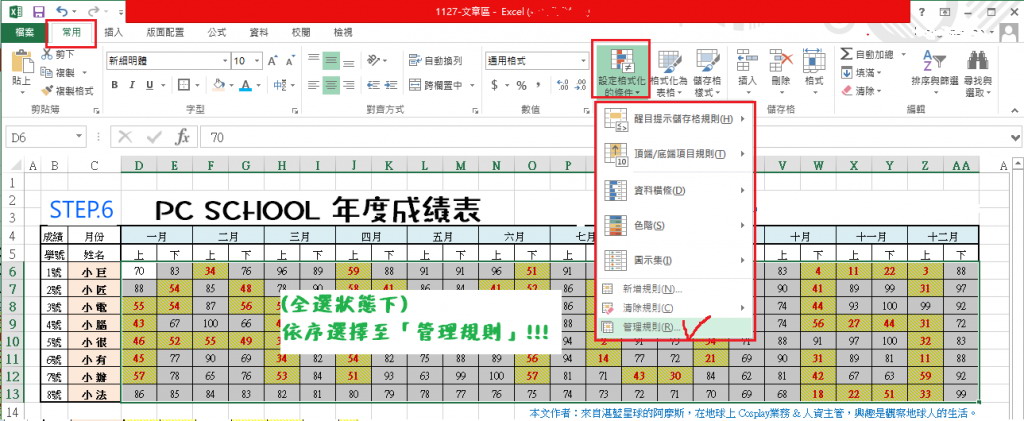Open the 檔案 File tab
The height and width of the screenshot is (421, 1024).
tap(25, 32)
